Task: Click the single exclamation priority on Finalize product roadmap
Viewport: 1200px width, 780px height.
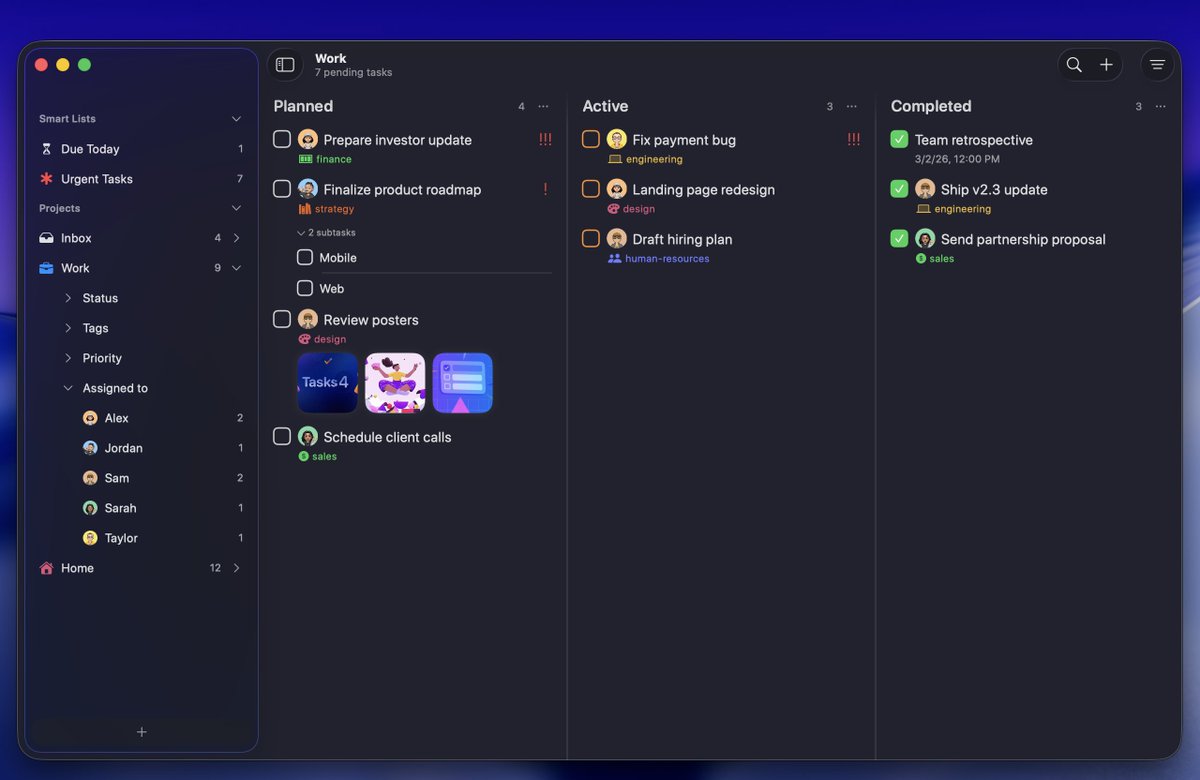Action: [545, 189]
